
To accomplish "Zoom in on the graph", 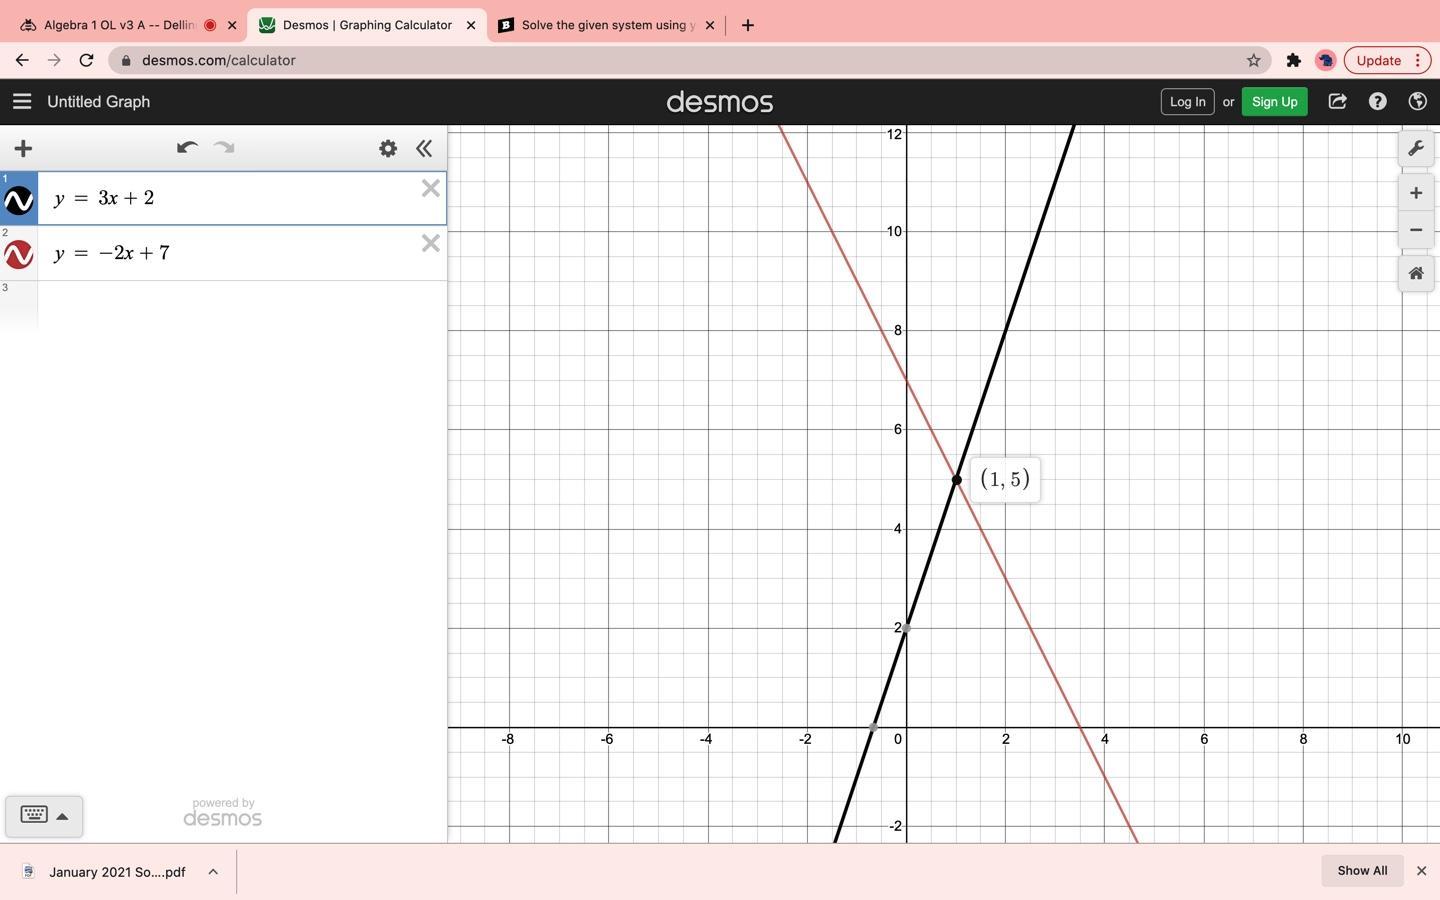I will coord(1415,193).
